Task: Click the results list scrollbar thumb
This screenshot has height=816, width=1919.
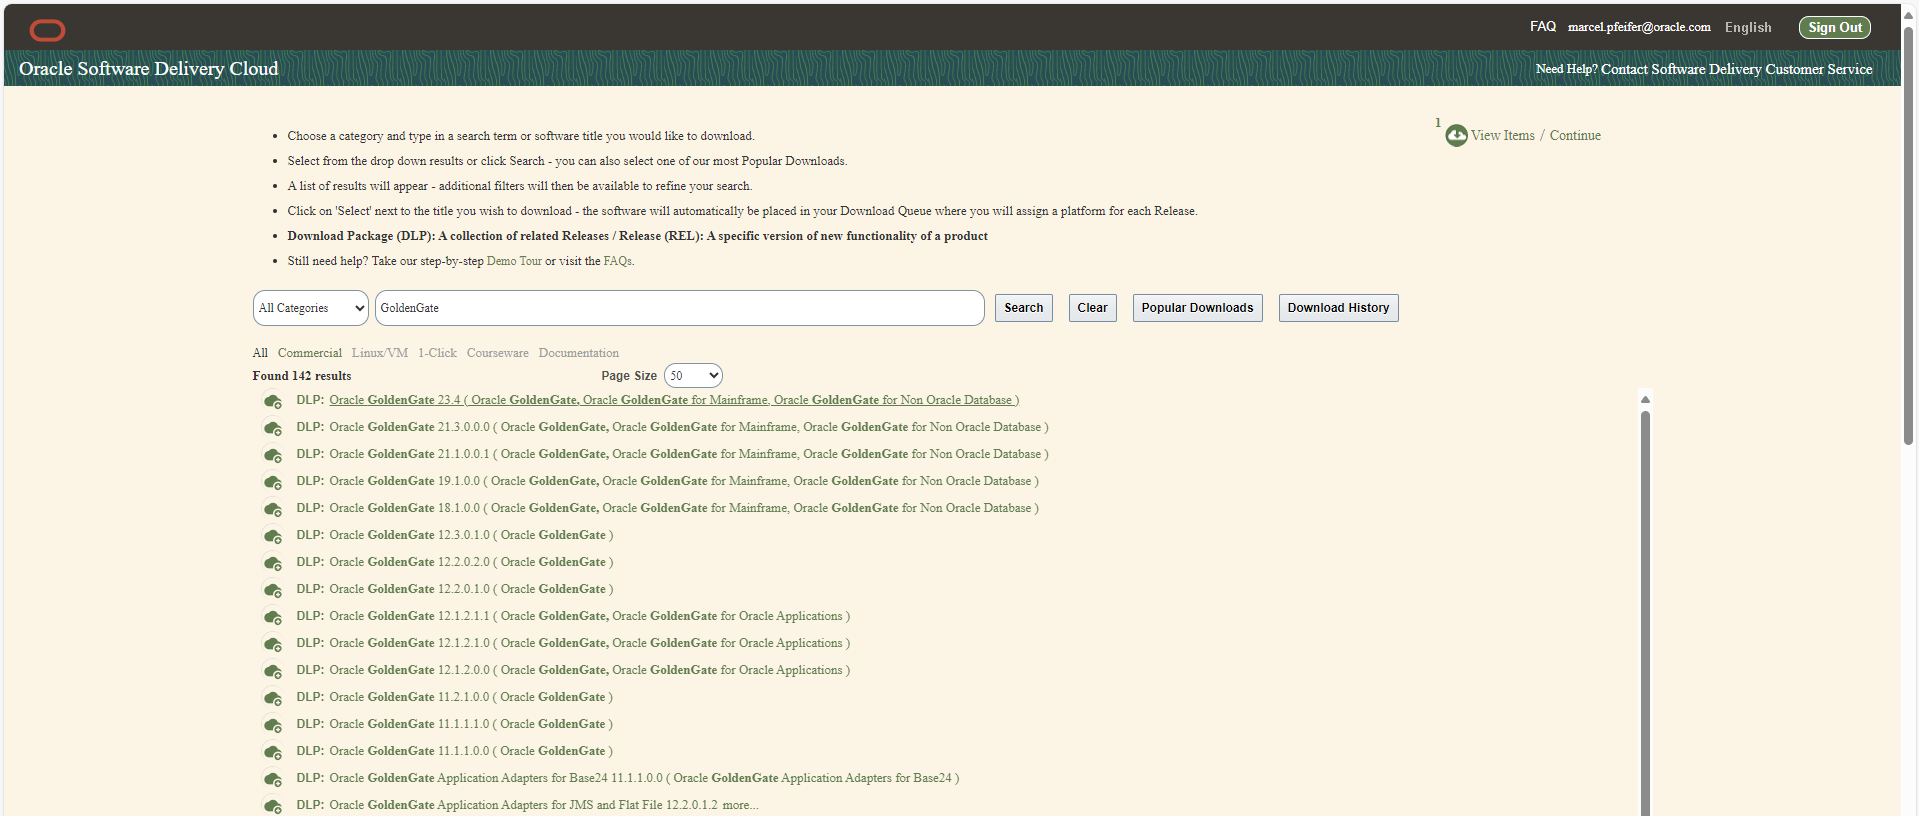Action: pos(1645,612)
